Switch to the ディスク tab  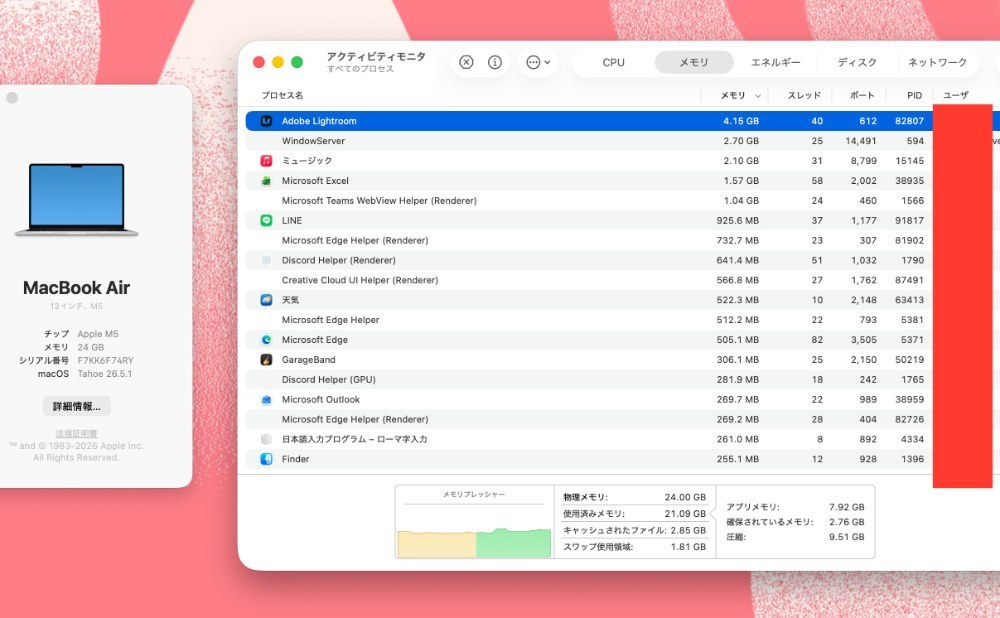tap(857, 62)
